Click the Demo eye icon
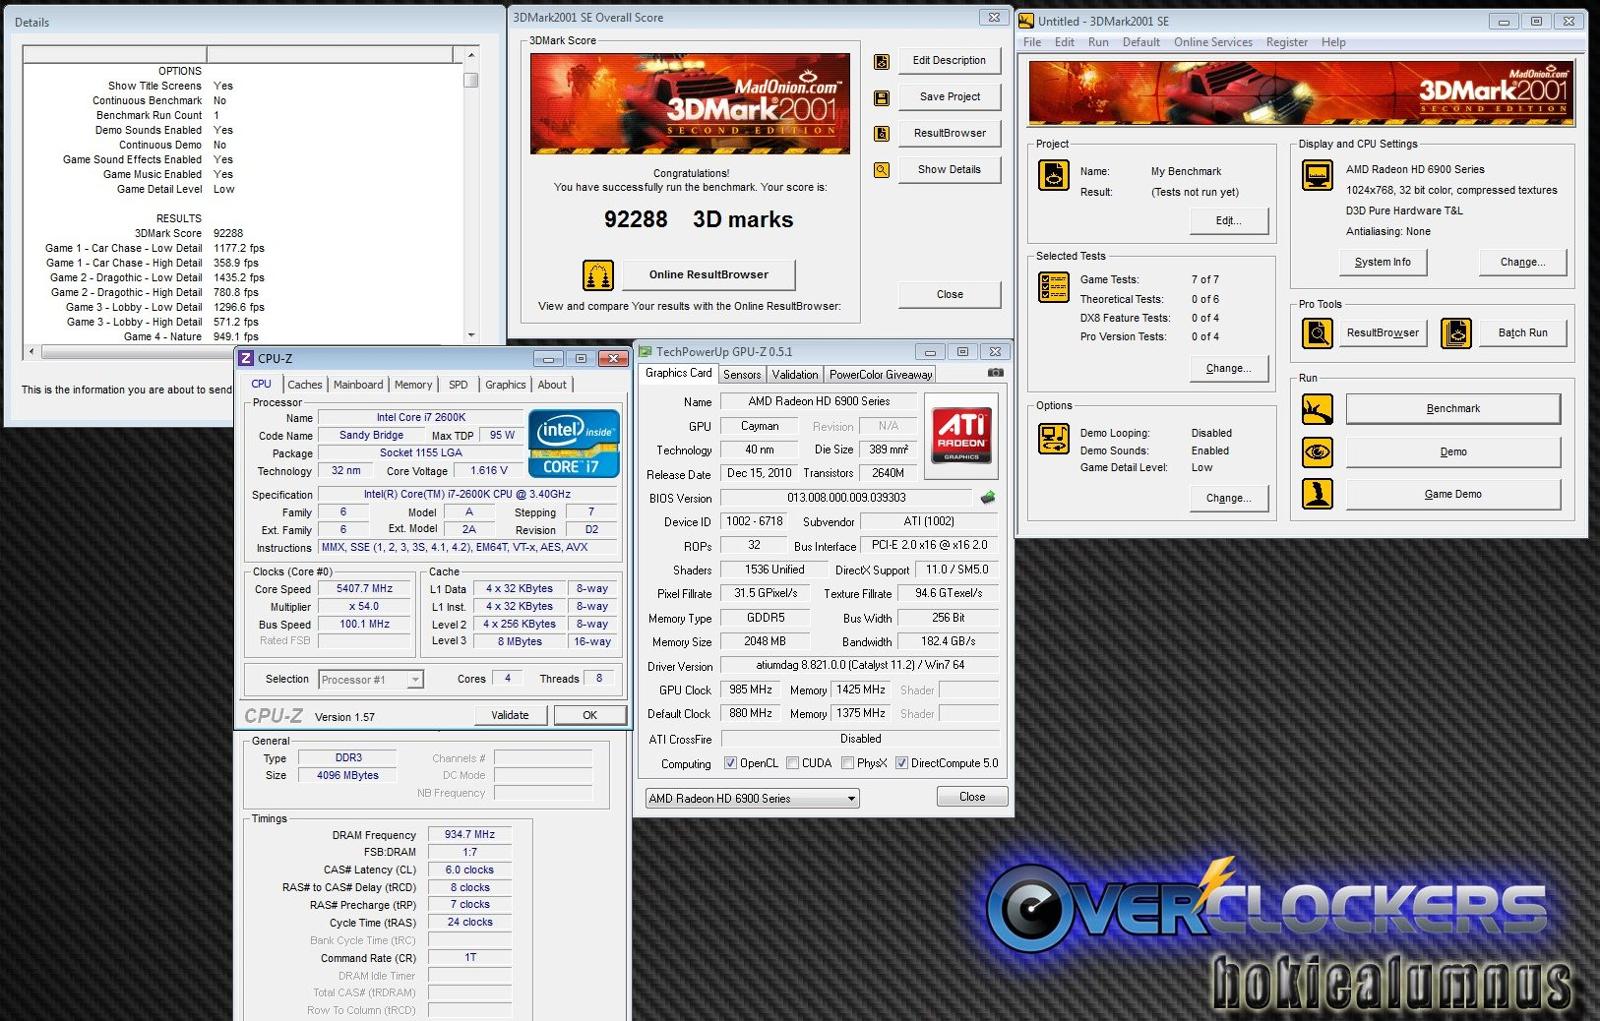This screenshot has height=1021, width=1600. point(1317,452)
